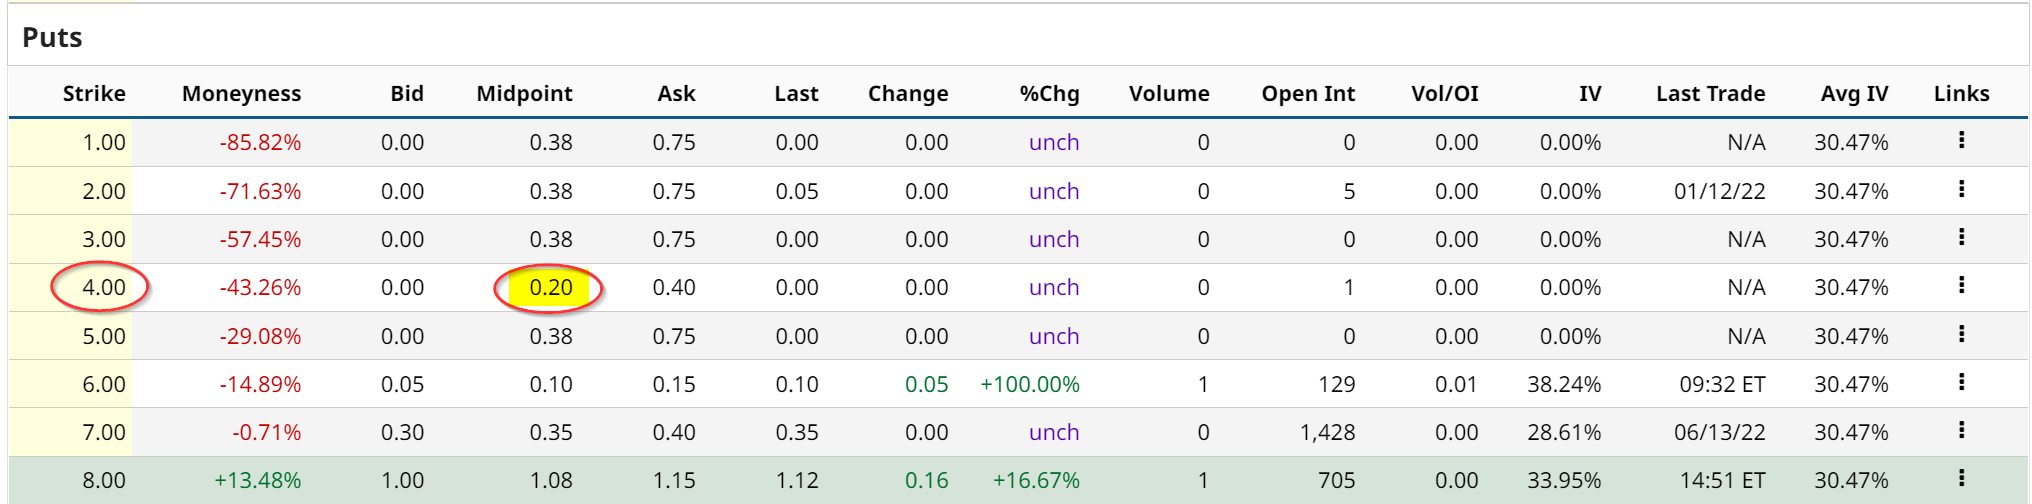The height and width of the screenshot is (504, 2032).
Task: Click the circled 4.00 strike price
Action: tap(103, 288)
